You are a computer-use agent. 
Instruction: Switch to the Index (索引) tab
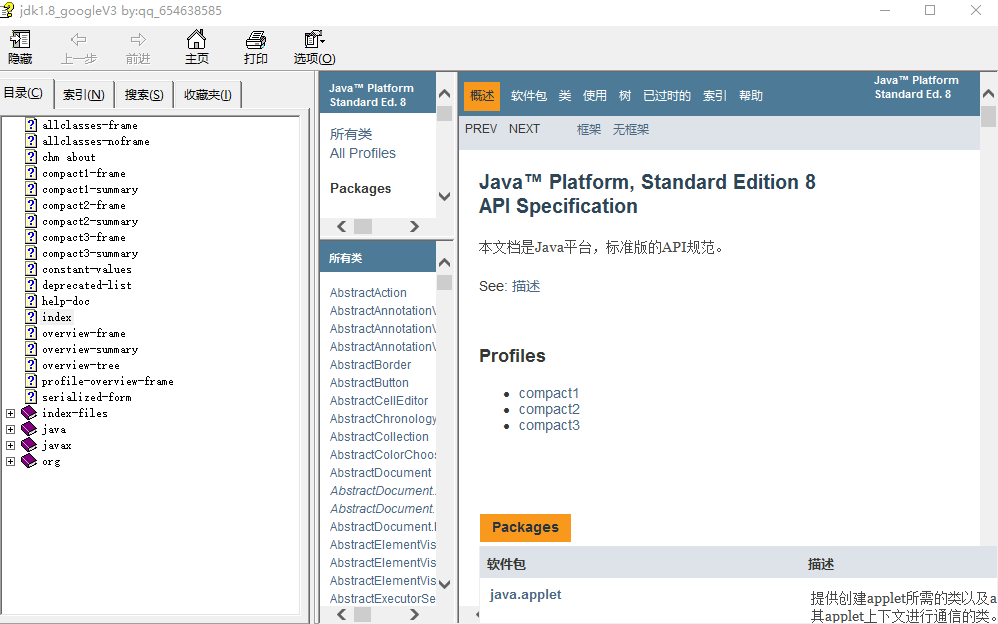click(83, 95)
